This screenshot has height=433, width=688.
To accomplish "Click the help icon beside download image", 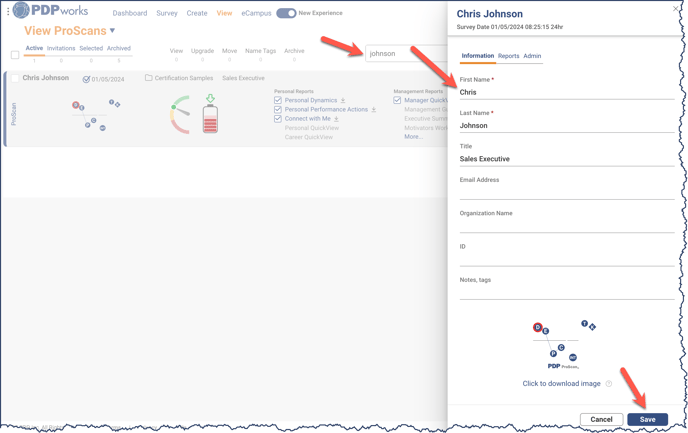I will click(609, 383).
